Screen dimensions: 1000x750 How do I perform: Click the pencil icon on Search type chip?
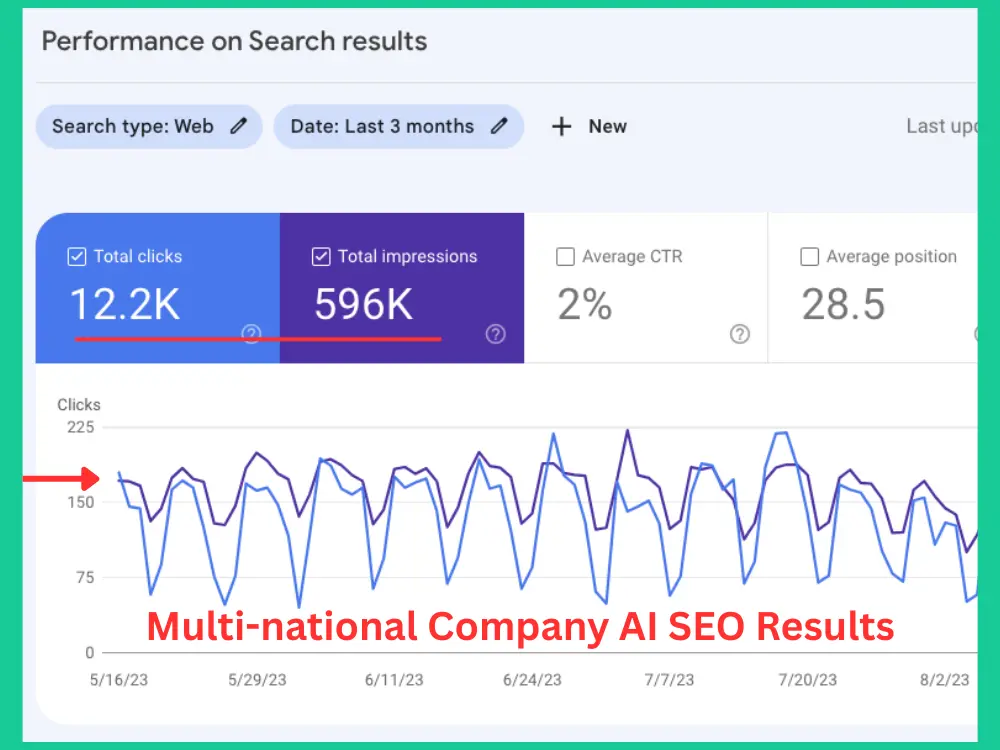(238, 126)
